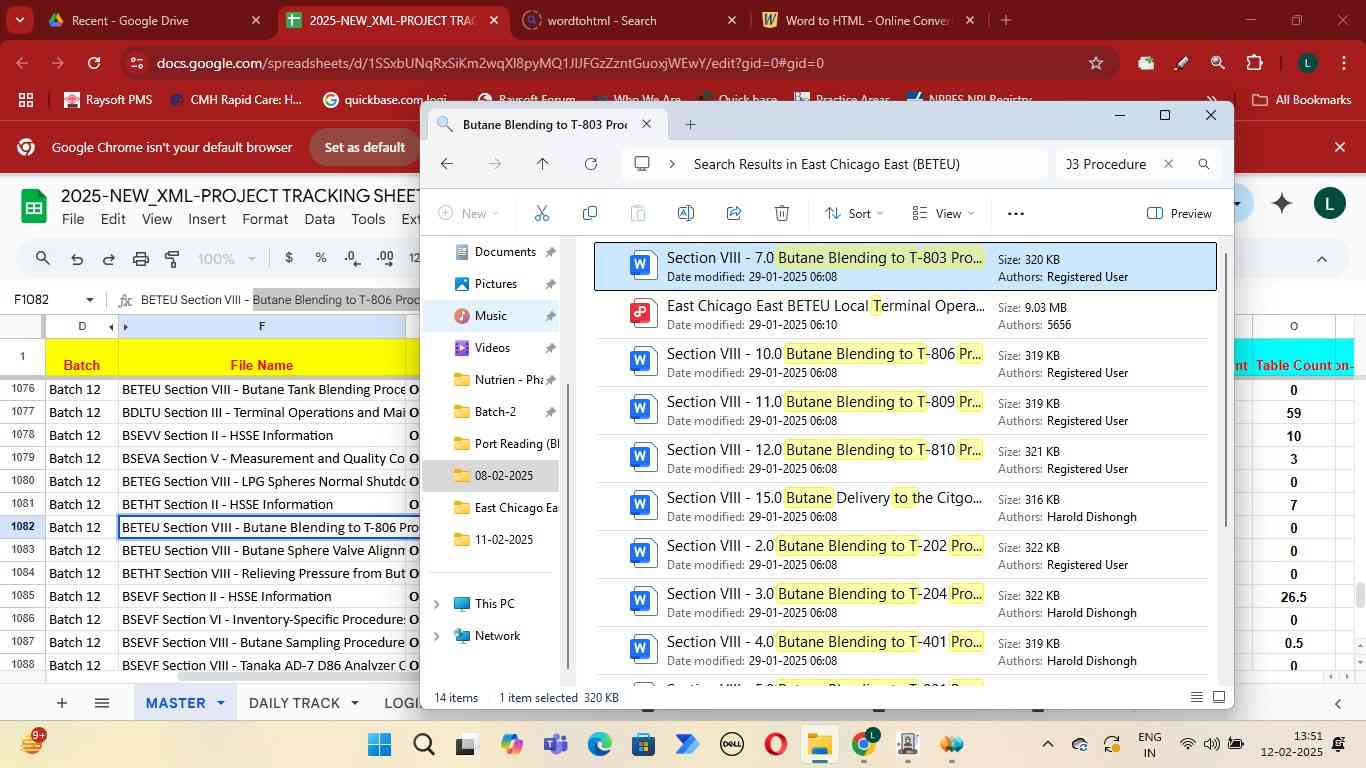
Task: Toggle the Preview pane in File Explorer
Action: (x=1179, y=213)
